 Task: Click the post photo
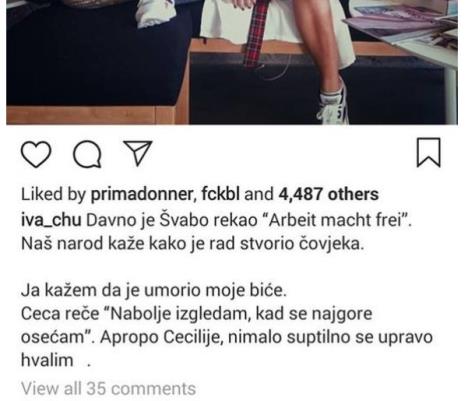pos(232,62)
